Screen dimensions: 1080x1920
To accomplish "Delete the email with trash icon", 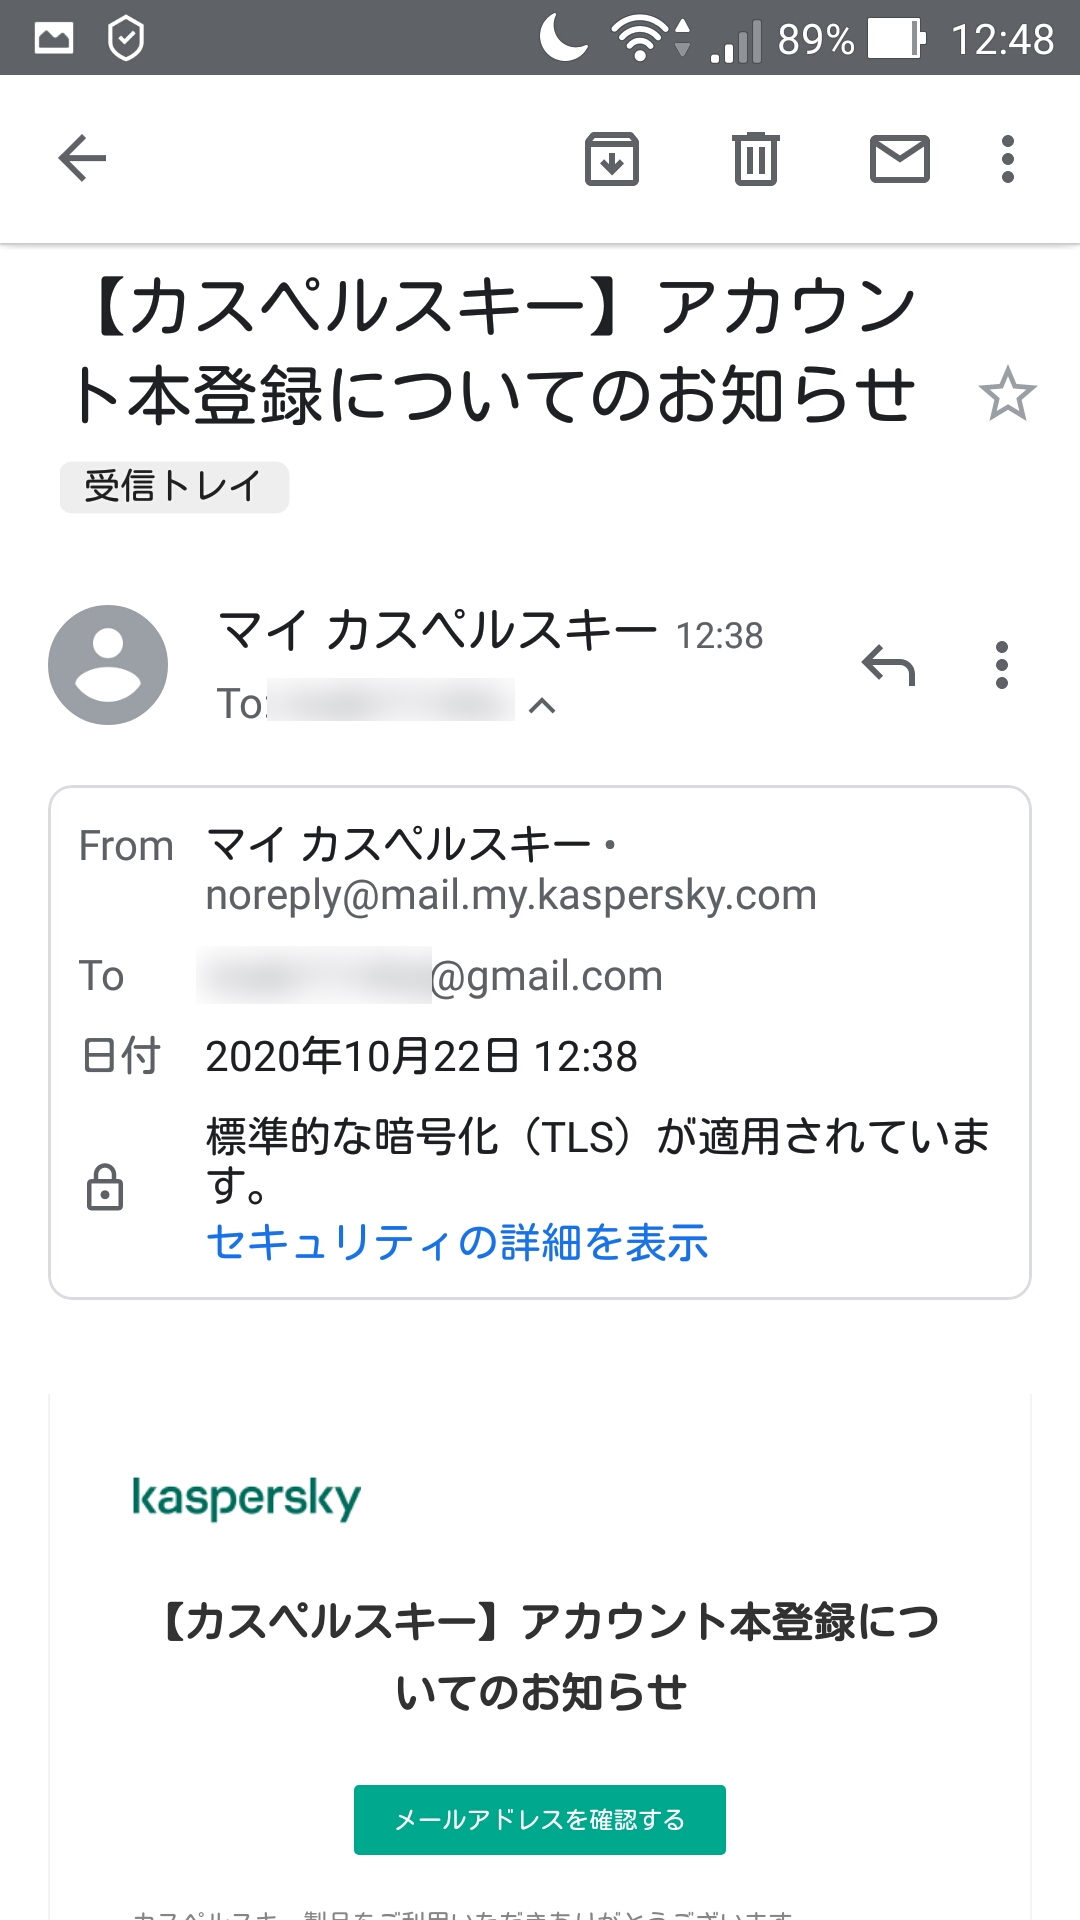I will 756,158.
